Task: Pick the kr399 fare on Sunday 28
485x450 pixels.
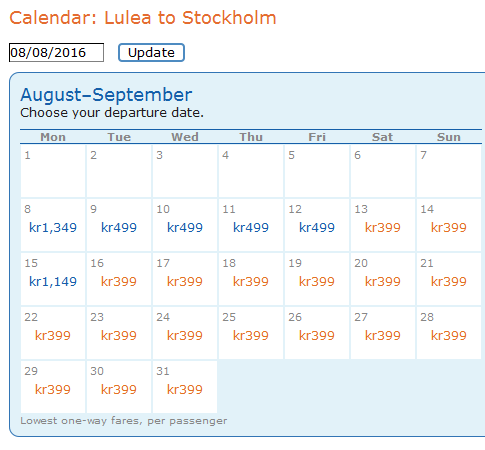Action: click(449, 336)
